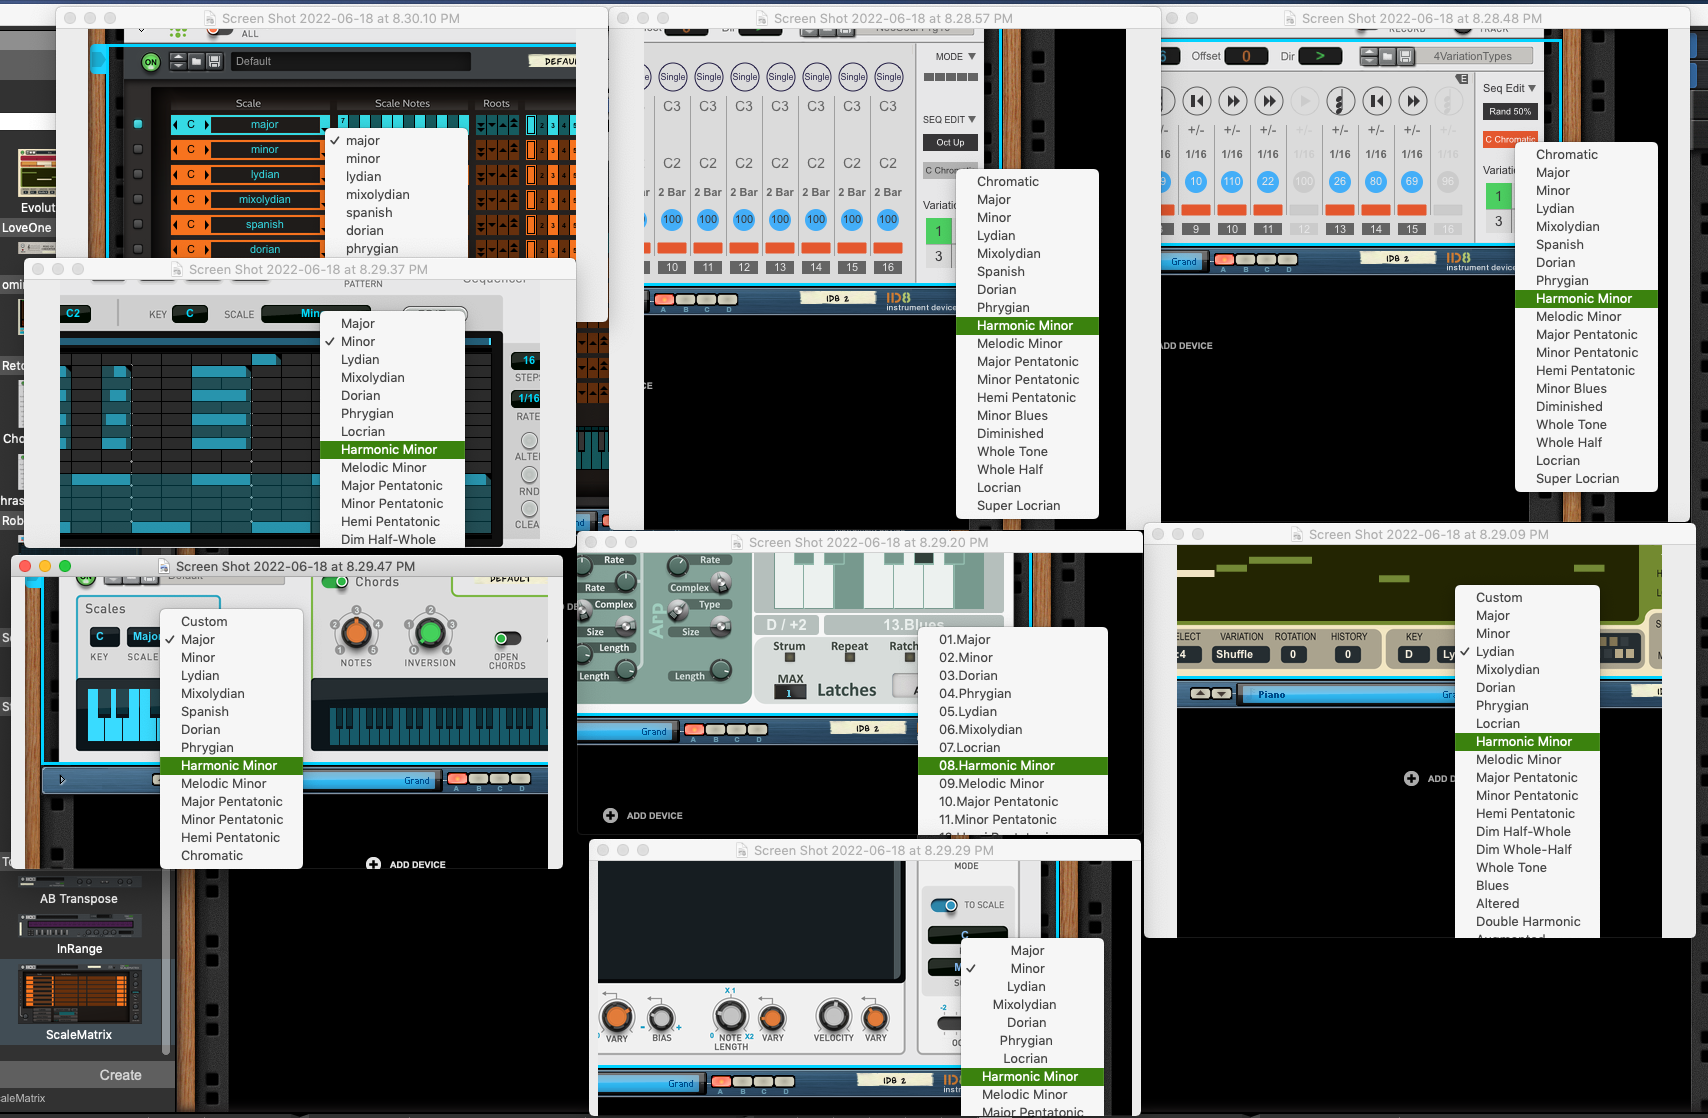Open SCALE dropdown in 8.29.37 pattern window
The image size is (1708, 1118).
[x=289, y=314]
